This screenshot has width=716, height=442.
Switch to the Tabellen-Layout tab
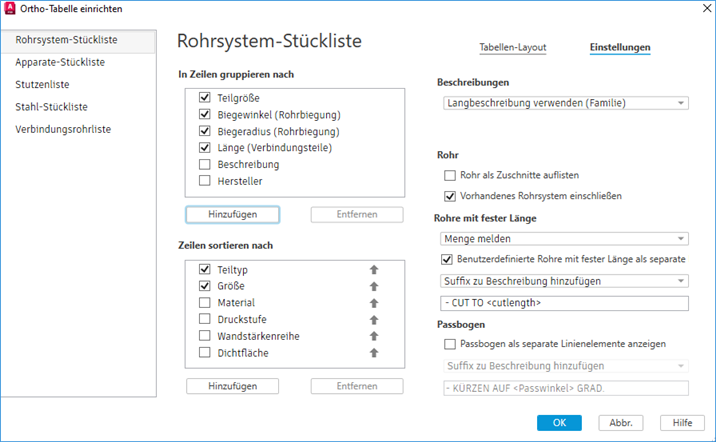(513, 47)
